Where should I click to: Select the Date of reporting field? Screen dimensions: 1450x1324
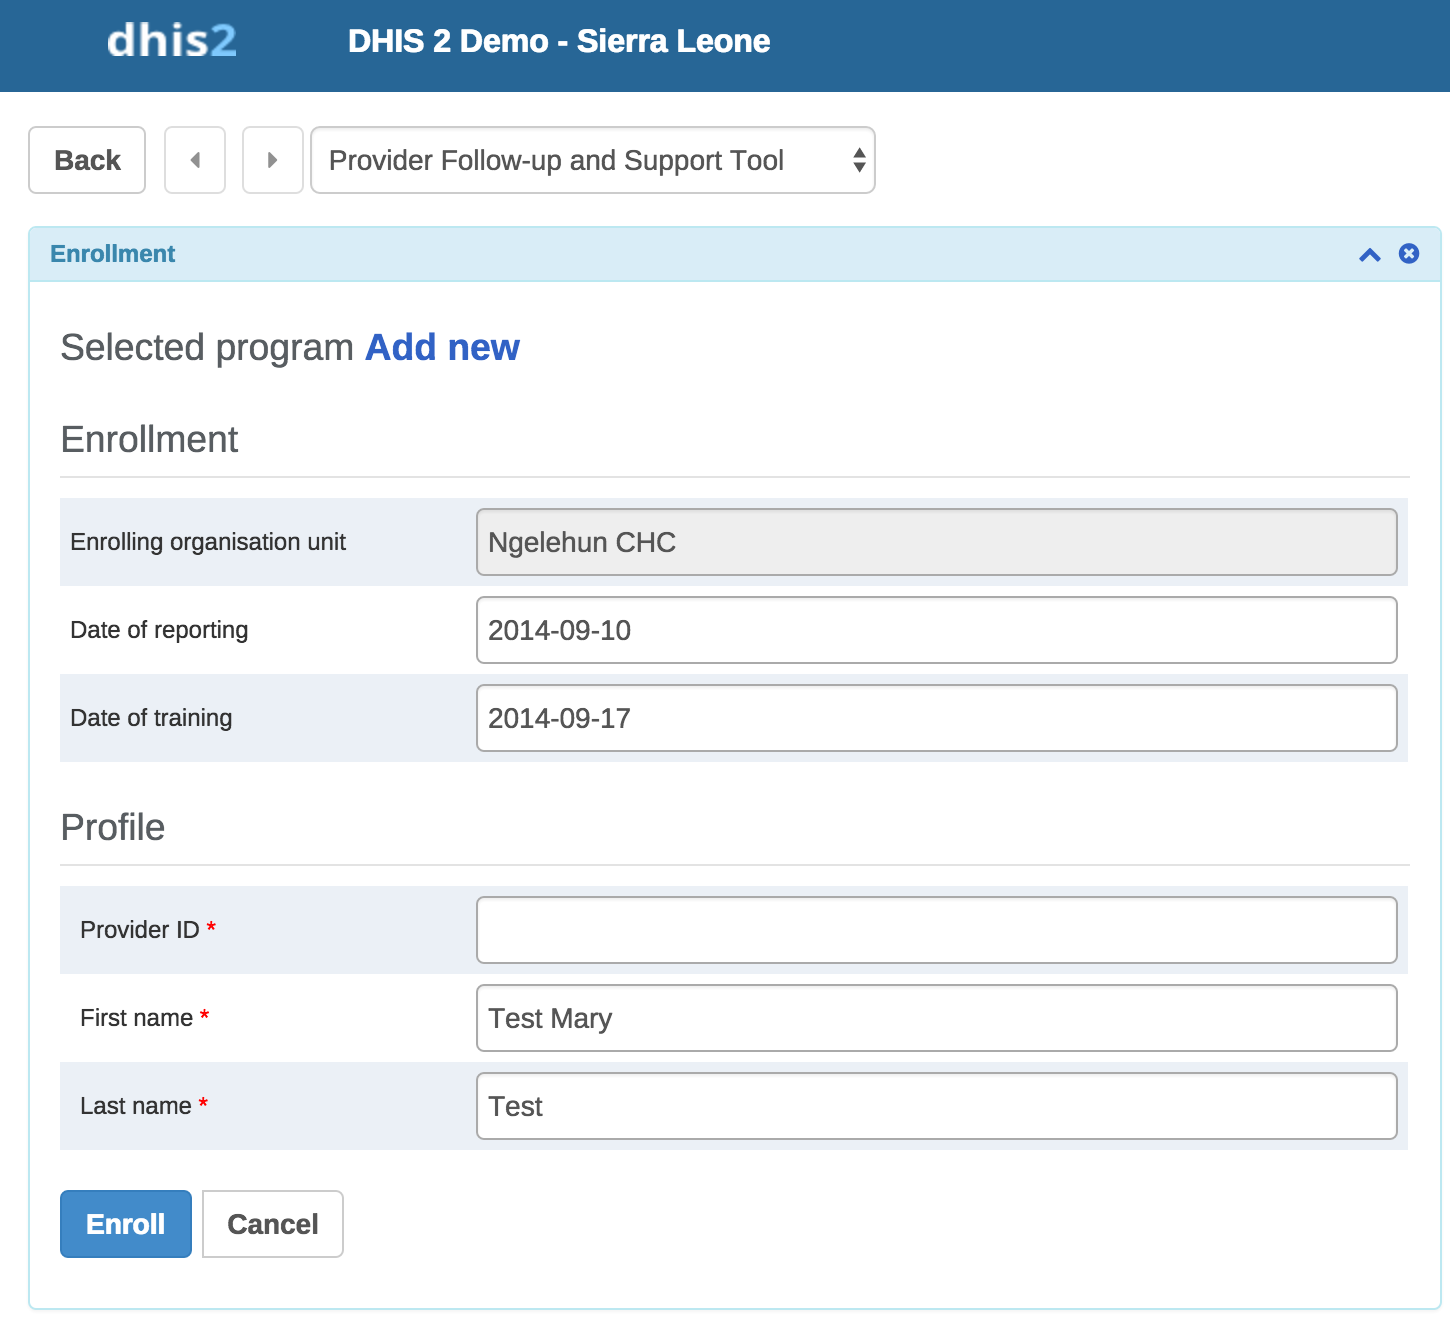pos(936,630)
